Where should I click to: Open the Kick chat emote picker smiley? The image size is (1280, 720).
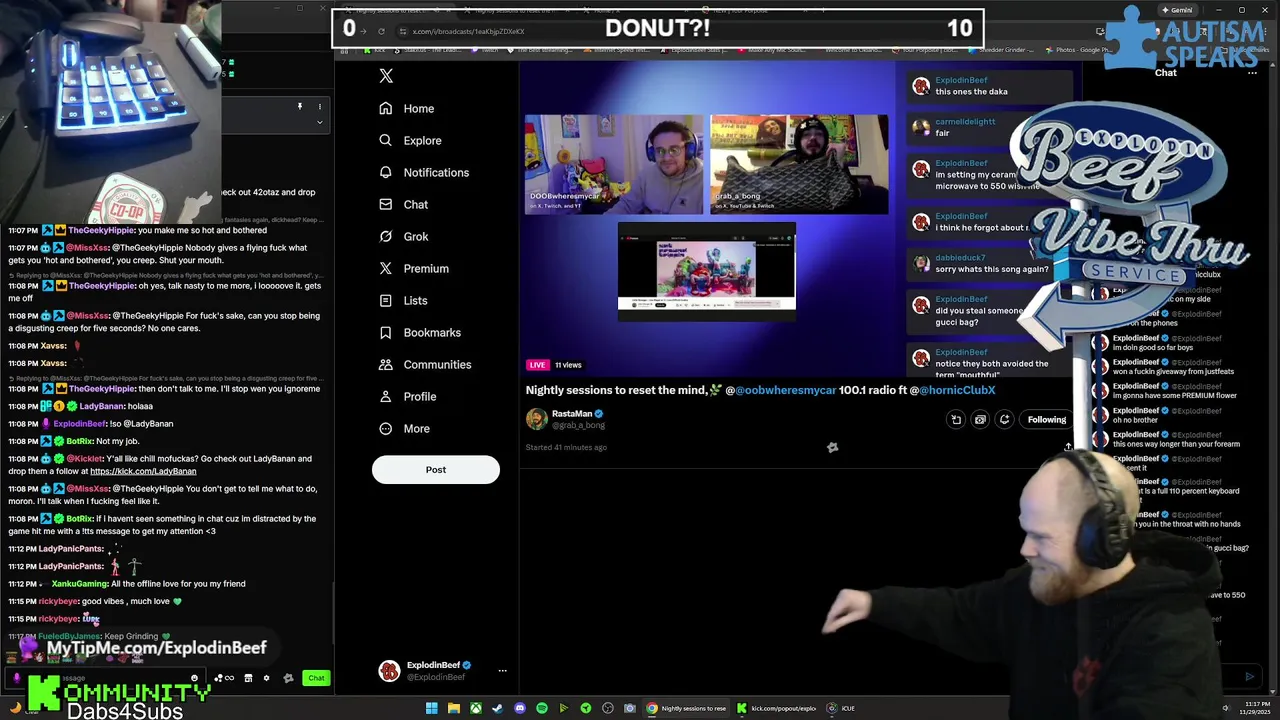[x=194, y=678]
